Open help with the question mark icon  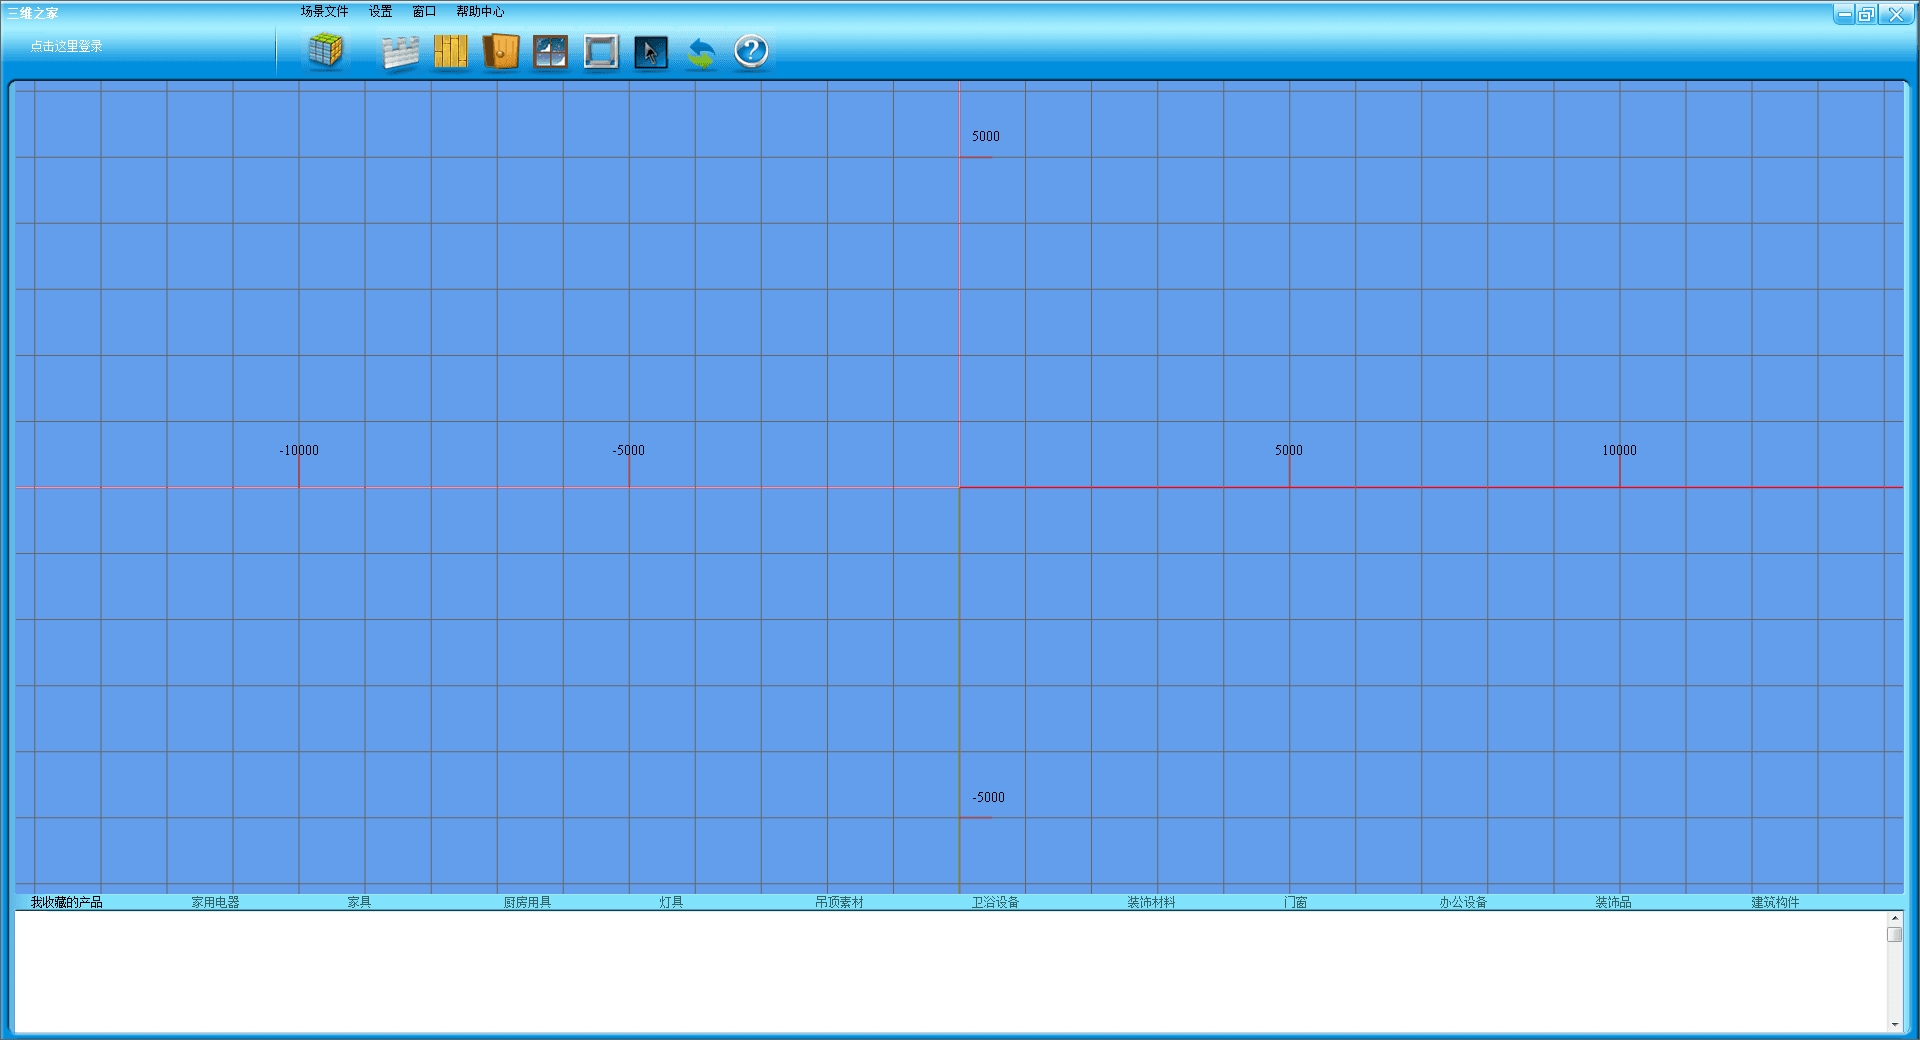click(751, 51)
